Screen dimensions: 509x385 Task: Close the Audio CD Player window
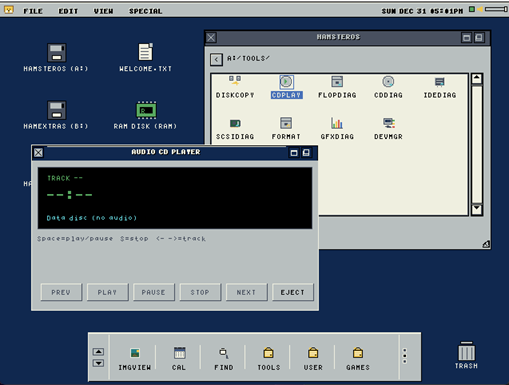click(x=39, y=153)
